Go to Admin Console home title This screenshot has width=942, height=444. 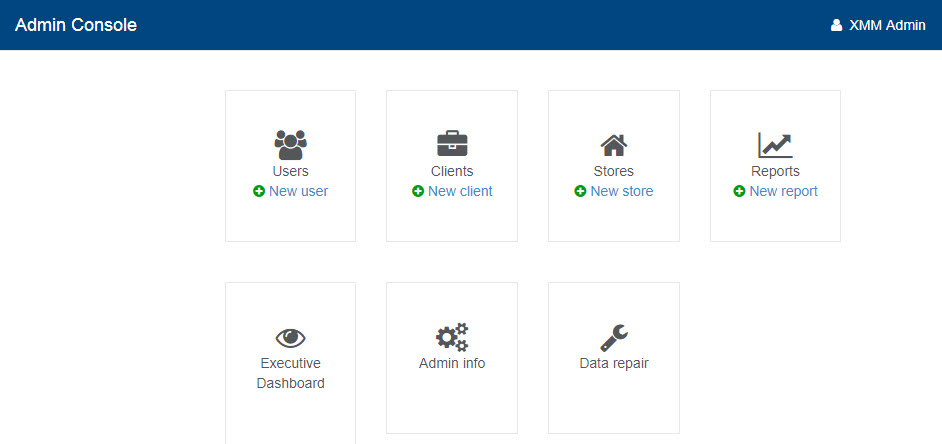tap(76, 25)
